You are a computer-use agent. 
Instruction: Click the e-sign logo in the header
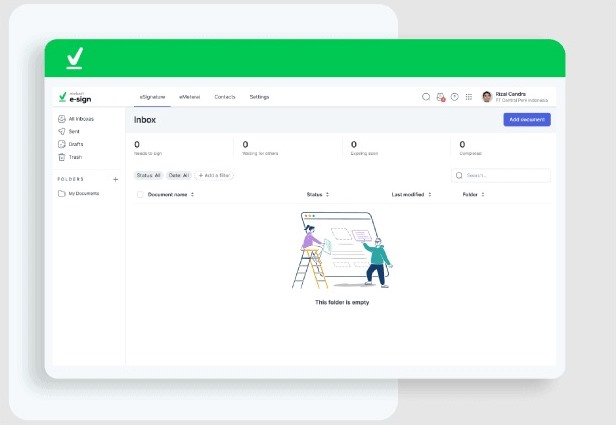[x=75, y=97]
